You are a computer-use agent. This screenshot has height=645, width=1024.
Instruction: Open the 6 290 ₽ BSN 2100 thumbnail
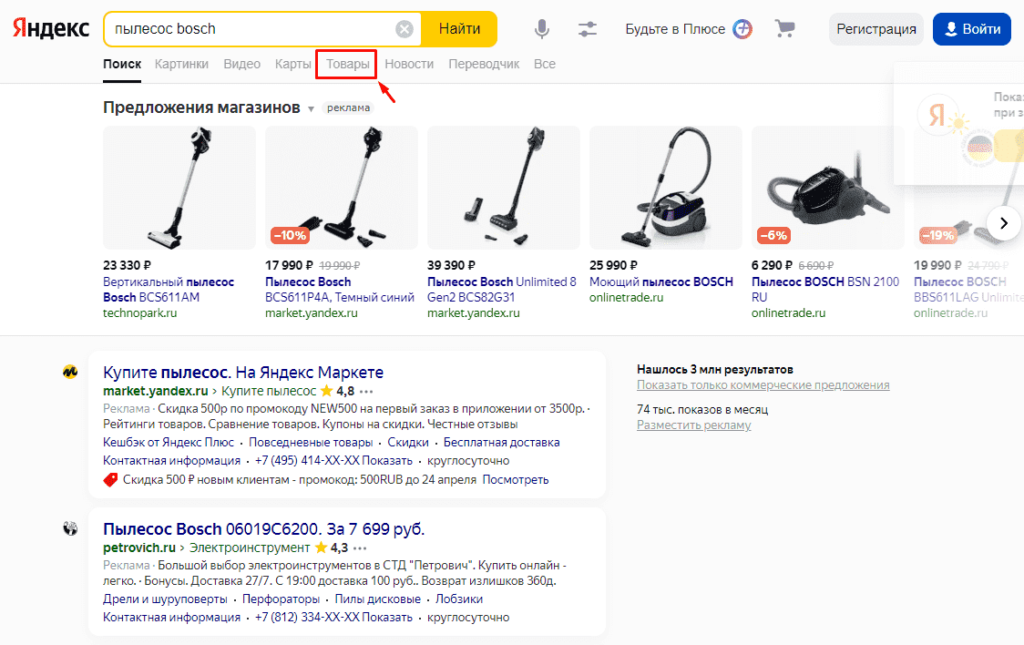point(827,187)
